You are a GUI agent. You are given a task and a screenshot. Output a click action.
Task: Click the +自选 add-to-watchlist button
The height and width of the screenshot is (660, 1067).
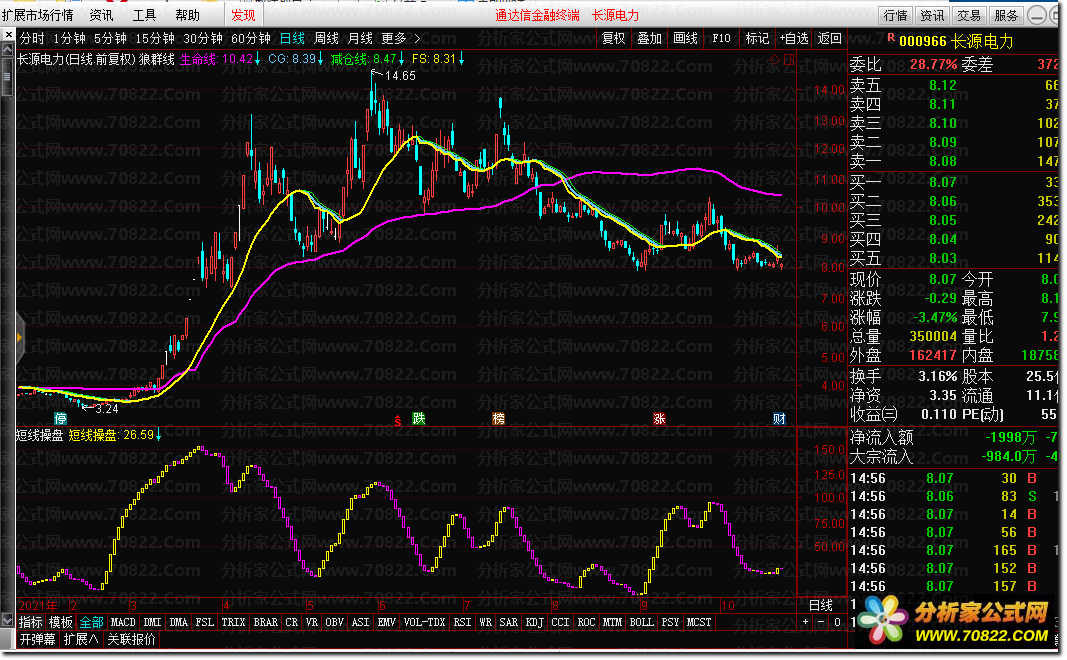[794, 38]
